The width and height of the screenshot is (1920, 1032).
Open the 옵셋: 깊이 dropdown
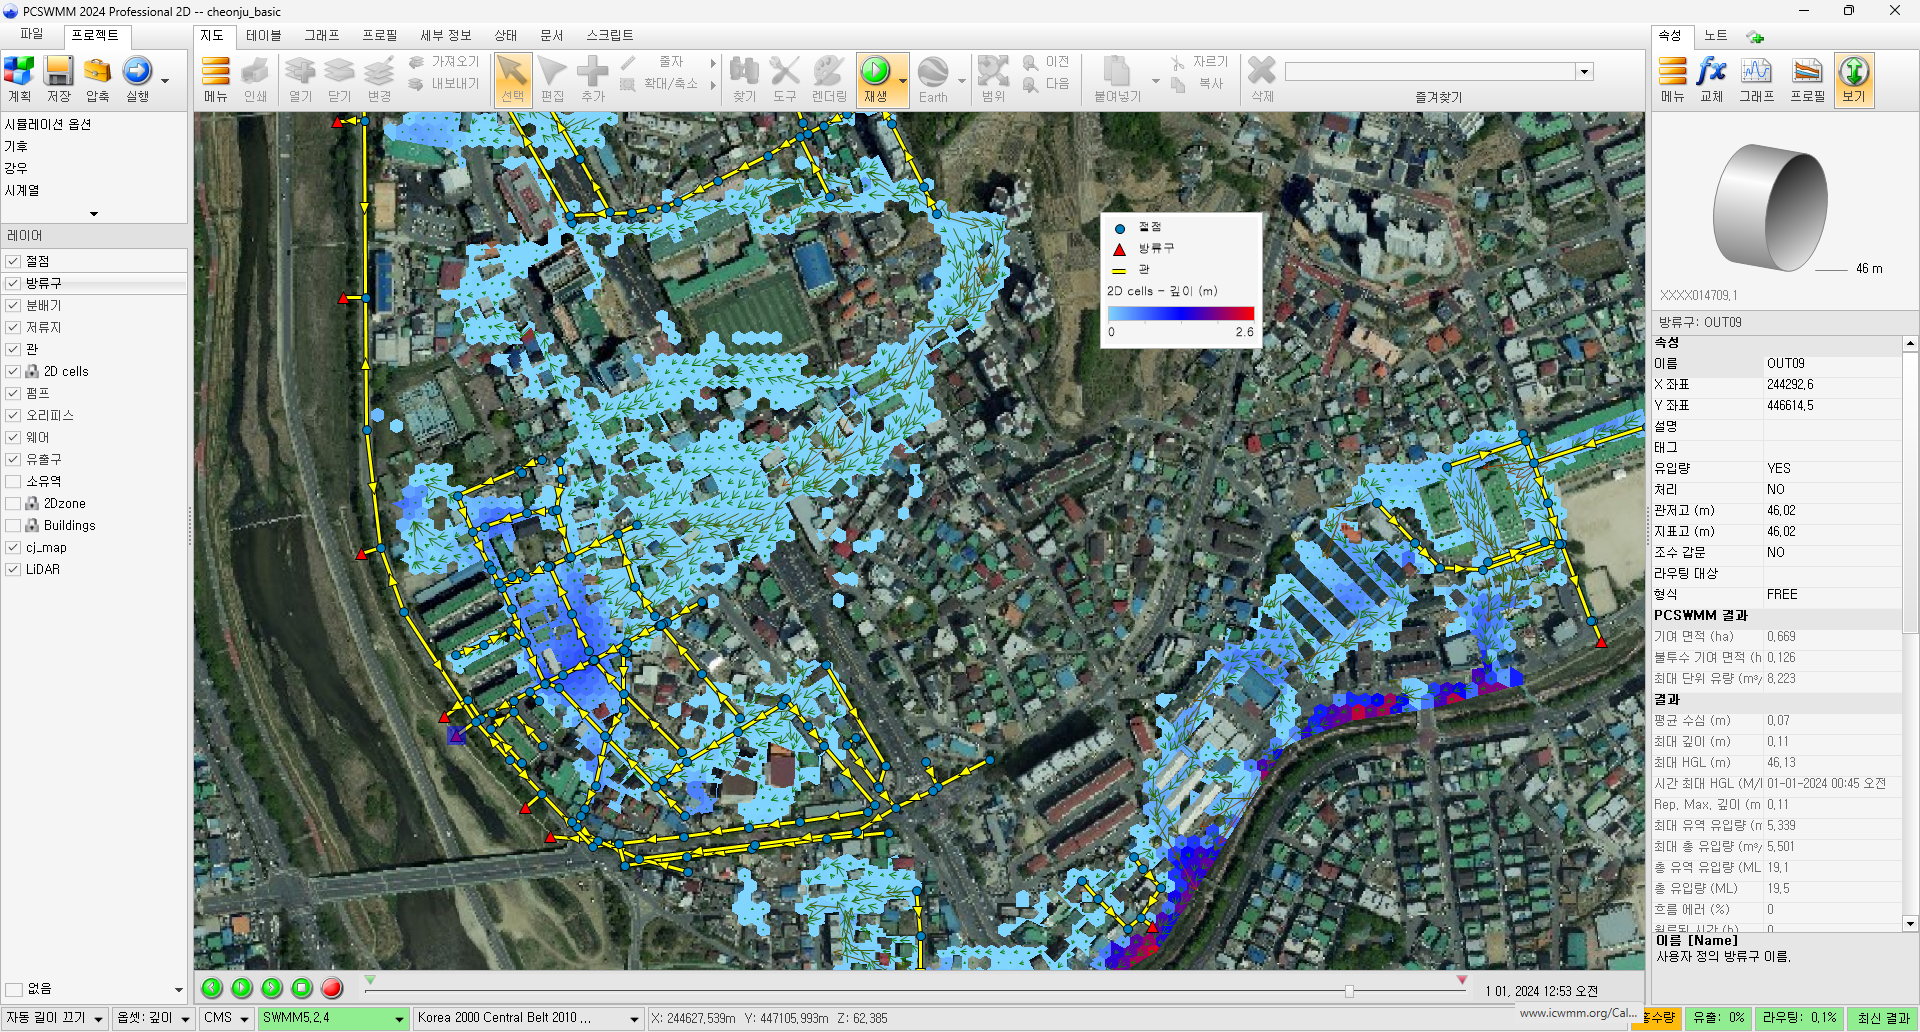coord(185,1019)
